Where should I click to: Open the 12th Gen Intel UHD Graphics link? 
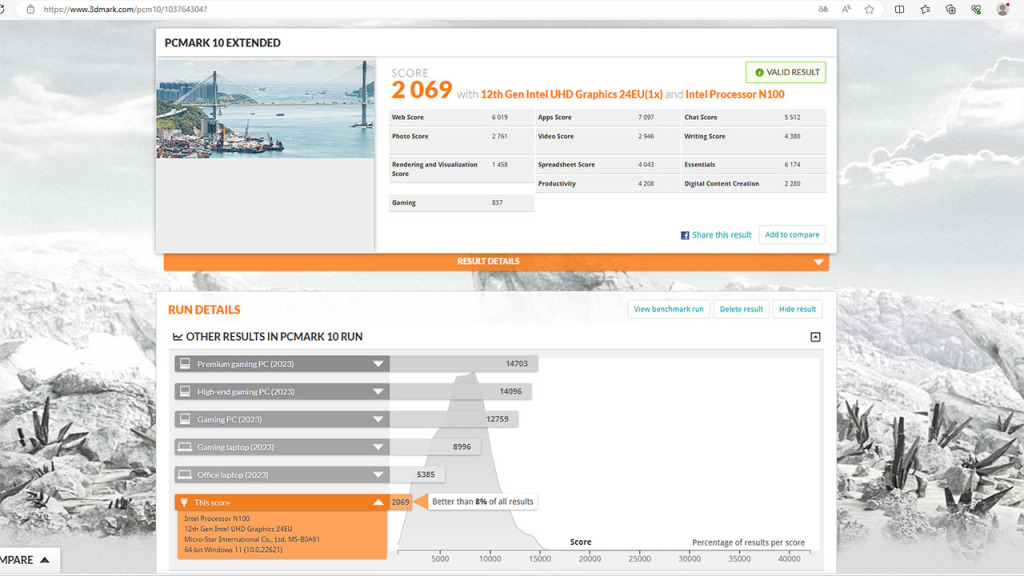coord(571,94)
